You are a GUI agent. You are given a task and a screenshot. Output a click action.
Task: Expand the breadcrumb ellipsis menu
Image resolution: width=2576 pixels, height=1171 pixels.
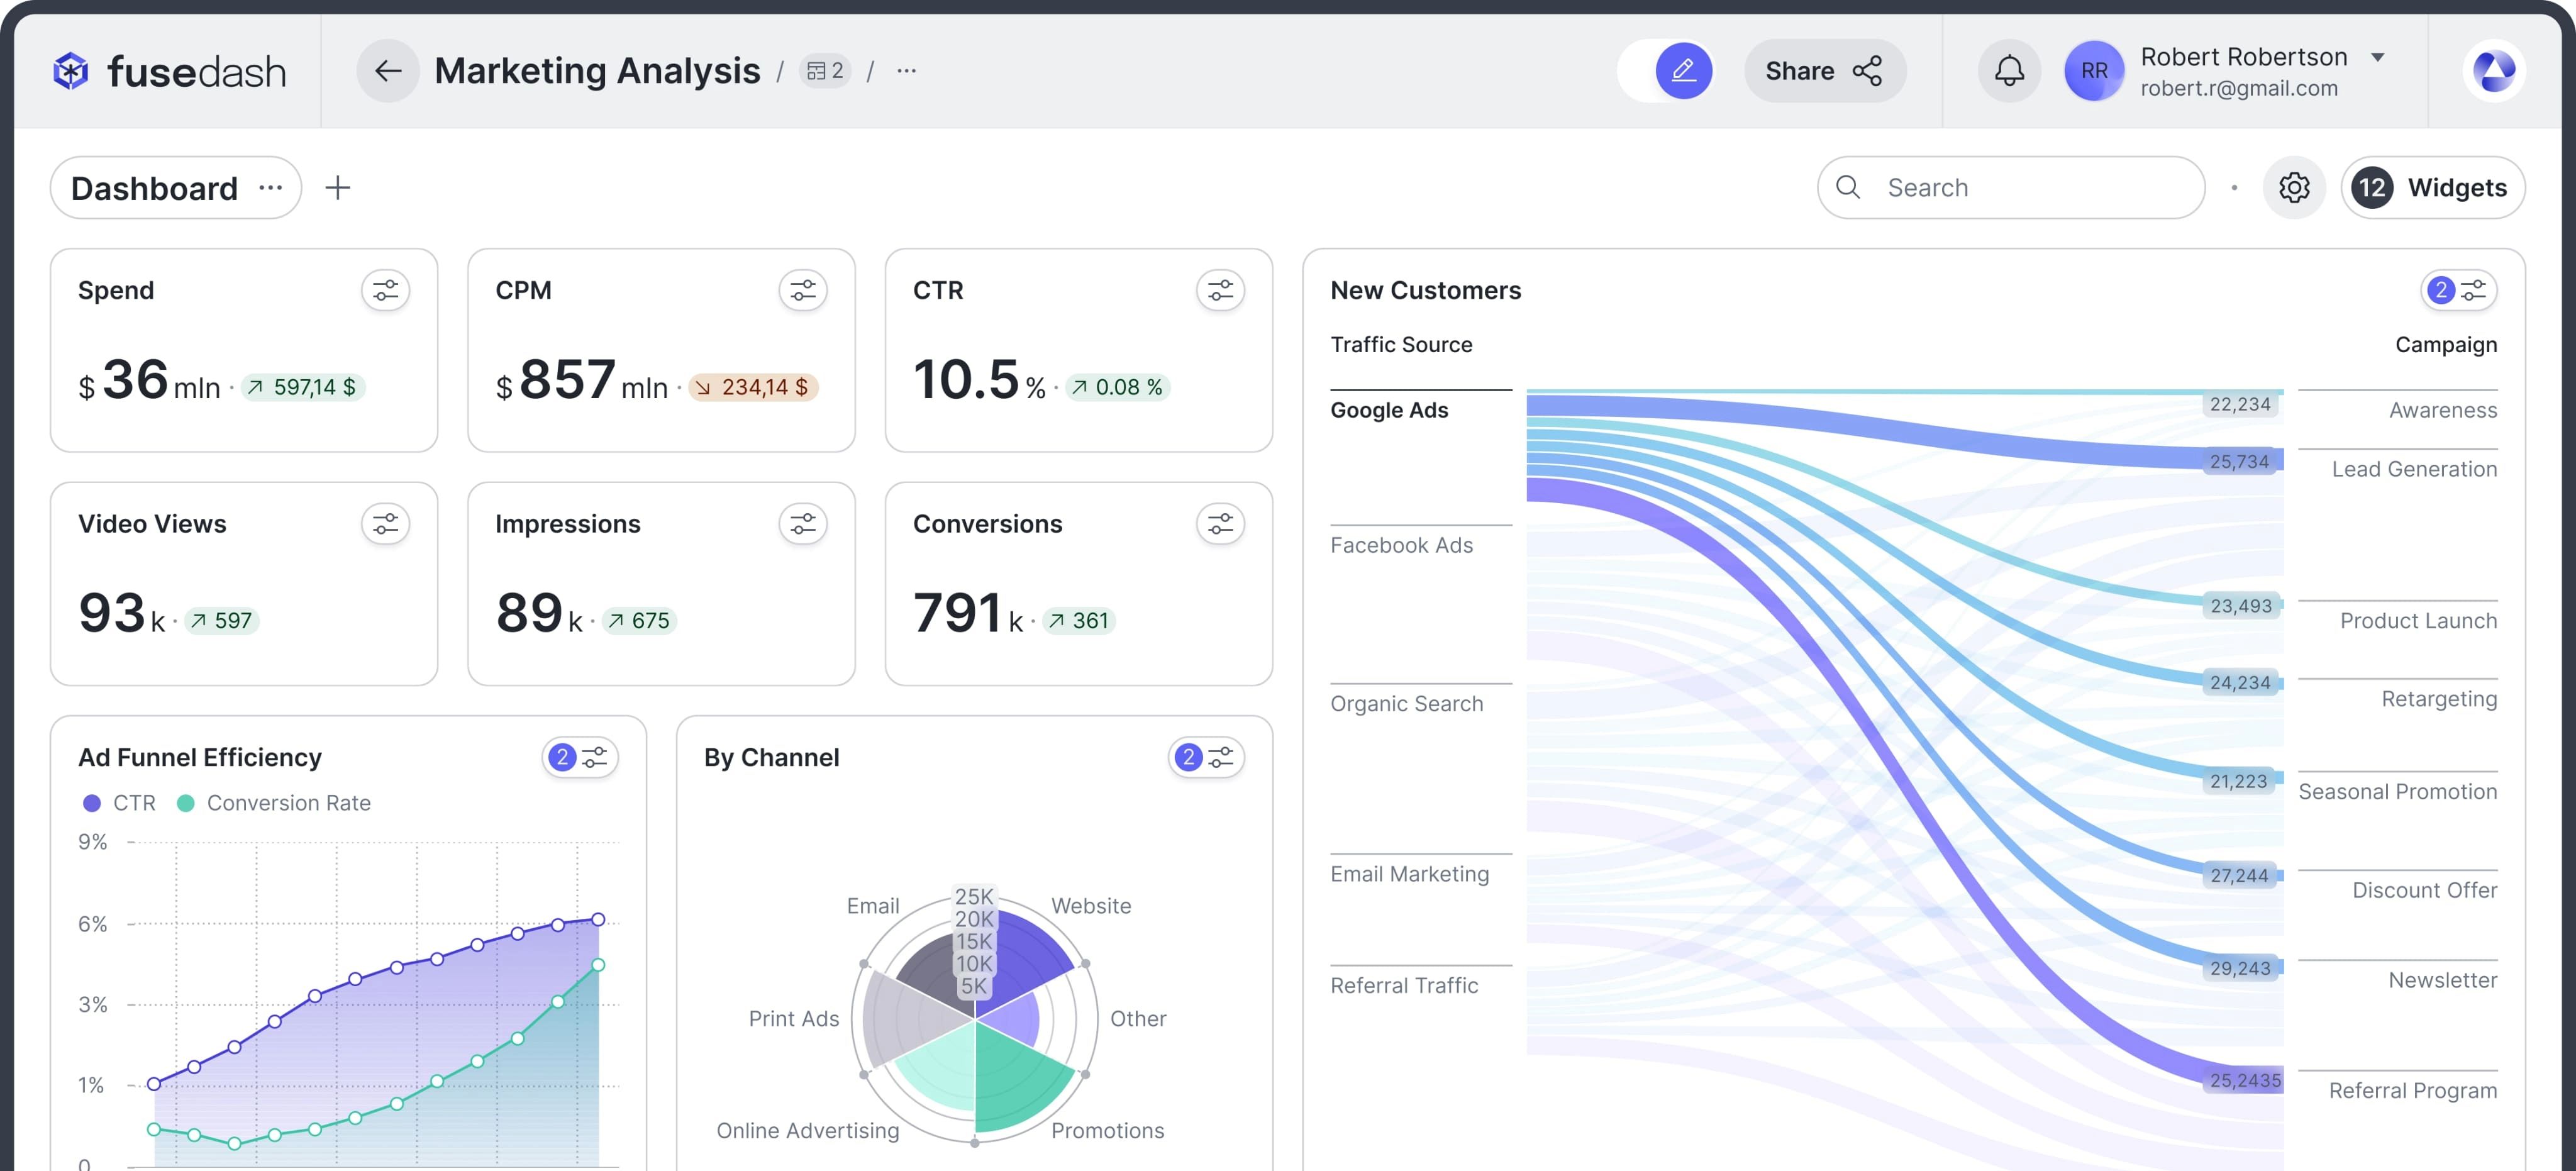coord(906,71)
